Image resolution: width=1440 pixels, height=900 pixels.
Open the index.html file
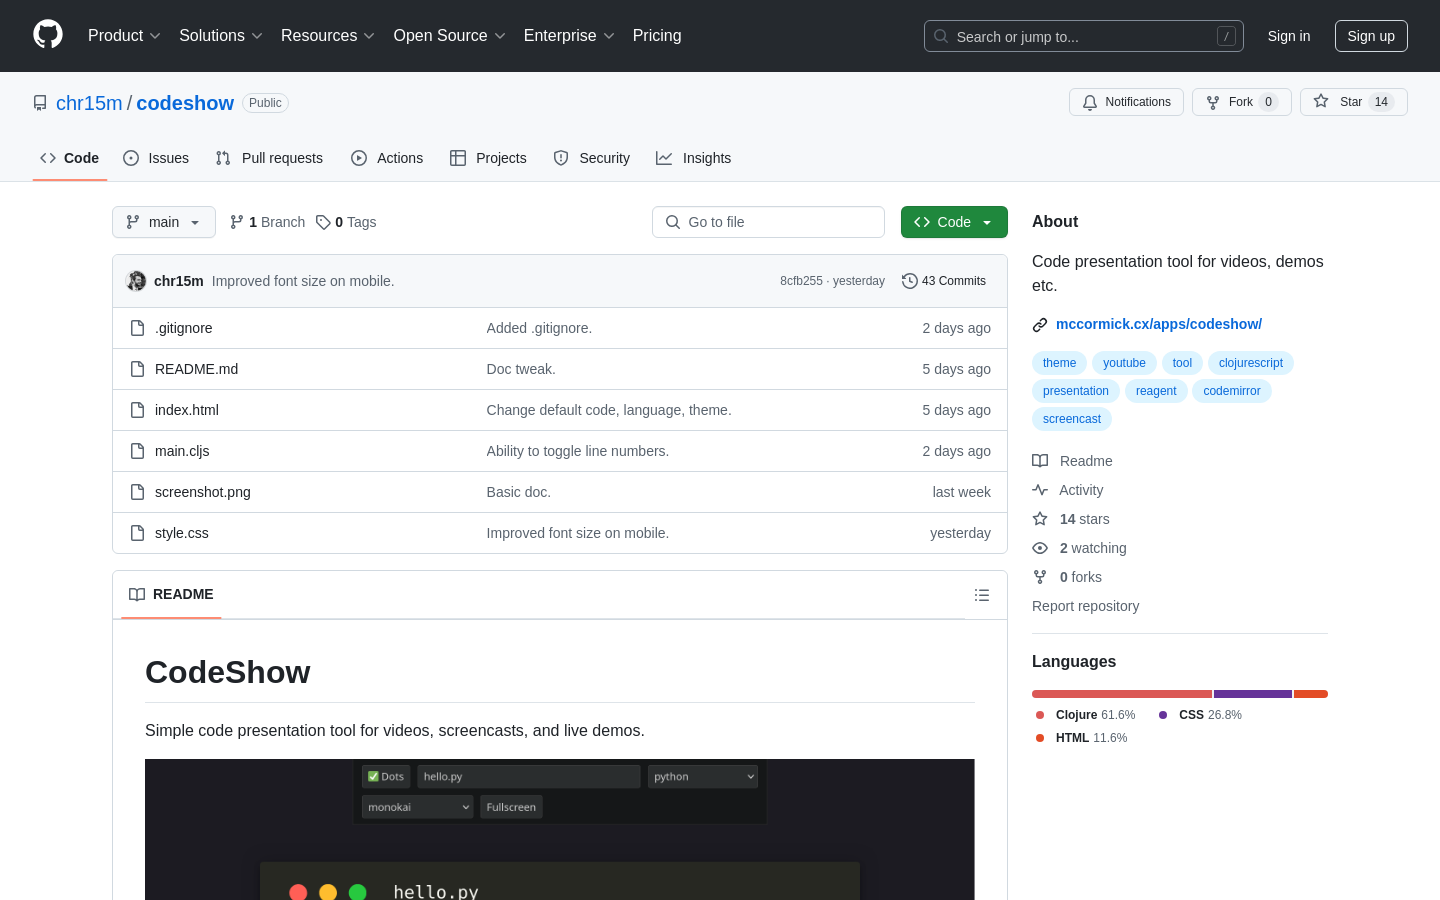point(187,410)
